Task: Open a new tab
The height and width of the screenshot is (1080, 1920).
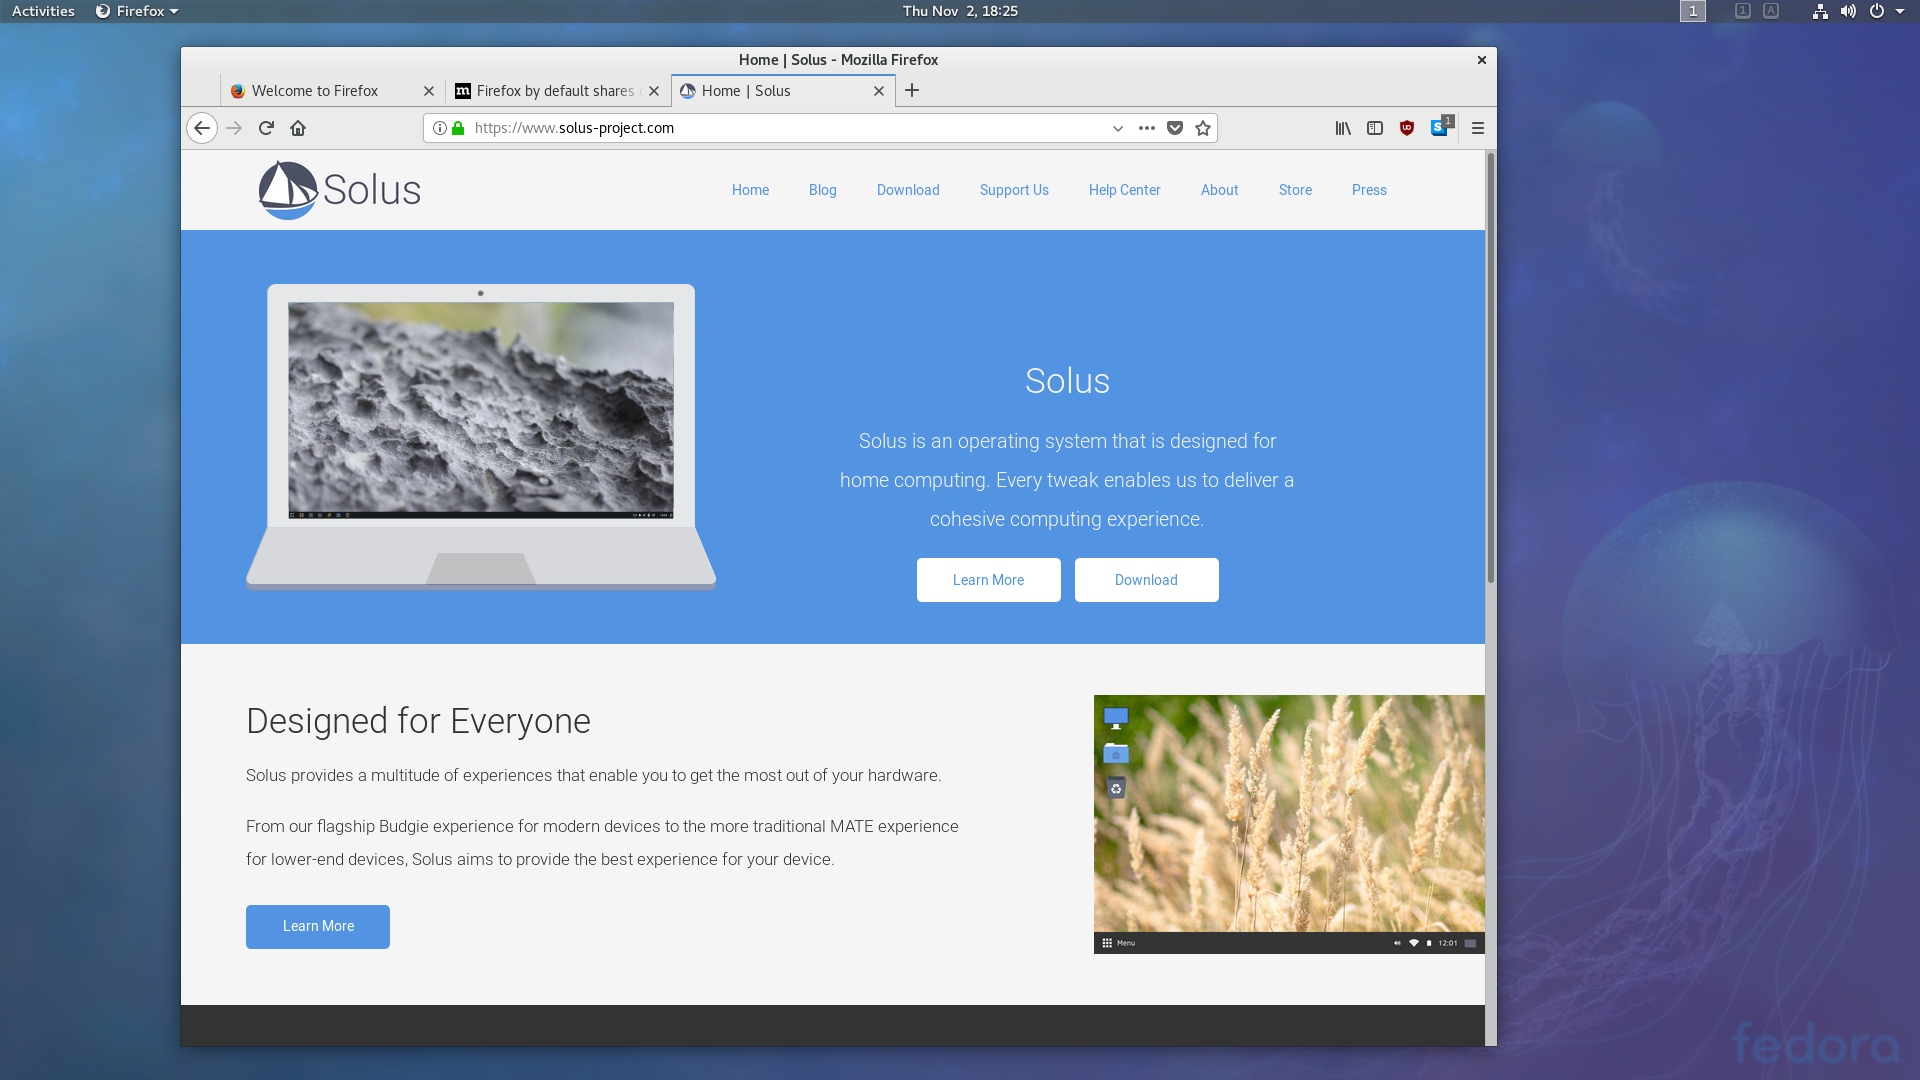Action: pyautogui.click(x=912, y=90)
